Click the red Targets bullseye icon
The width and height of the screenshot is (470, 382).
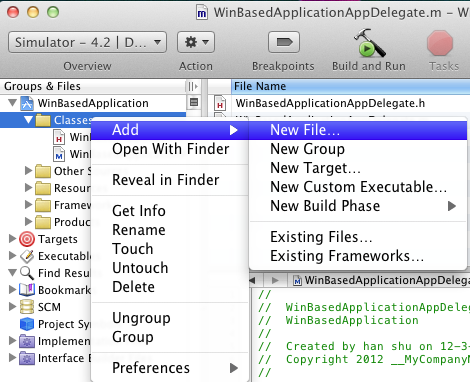pos(27,239)
